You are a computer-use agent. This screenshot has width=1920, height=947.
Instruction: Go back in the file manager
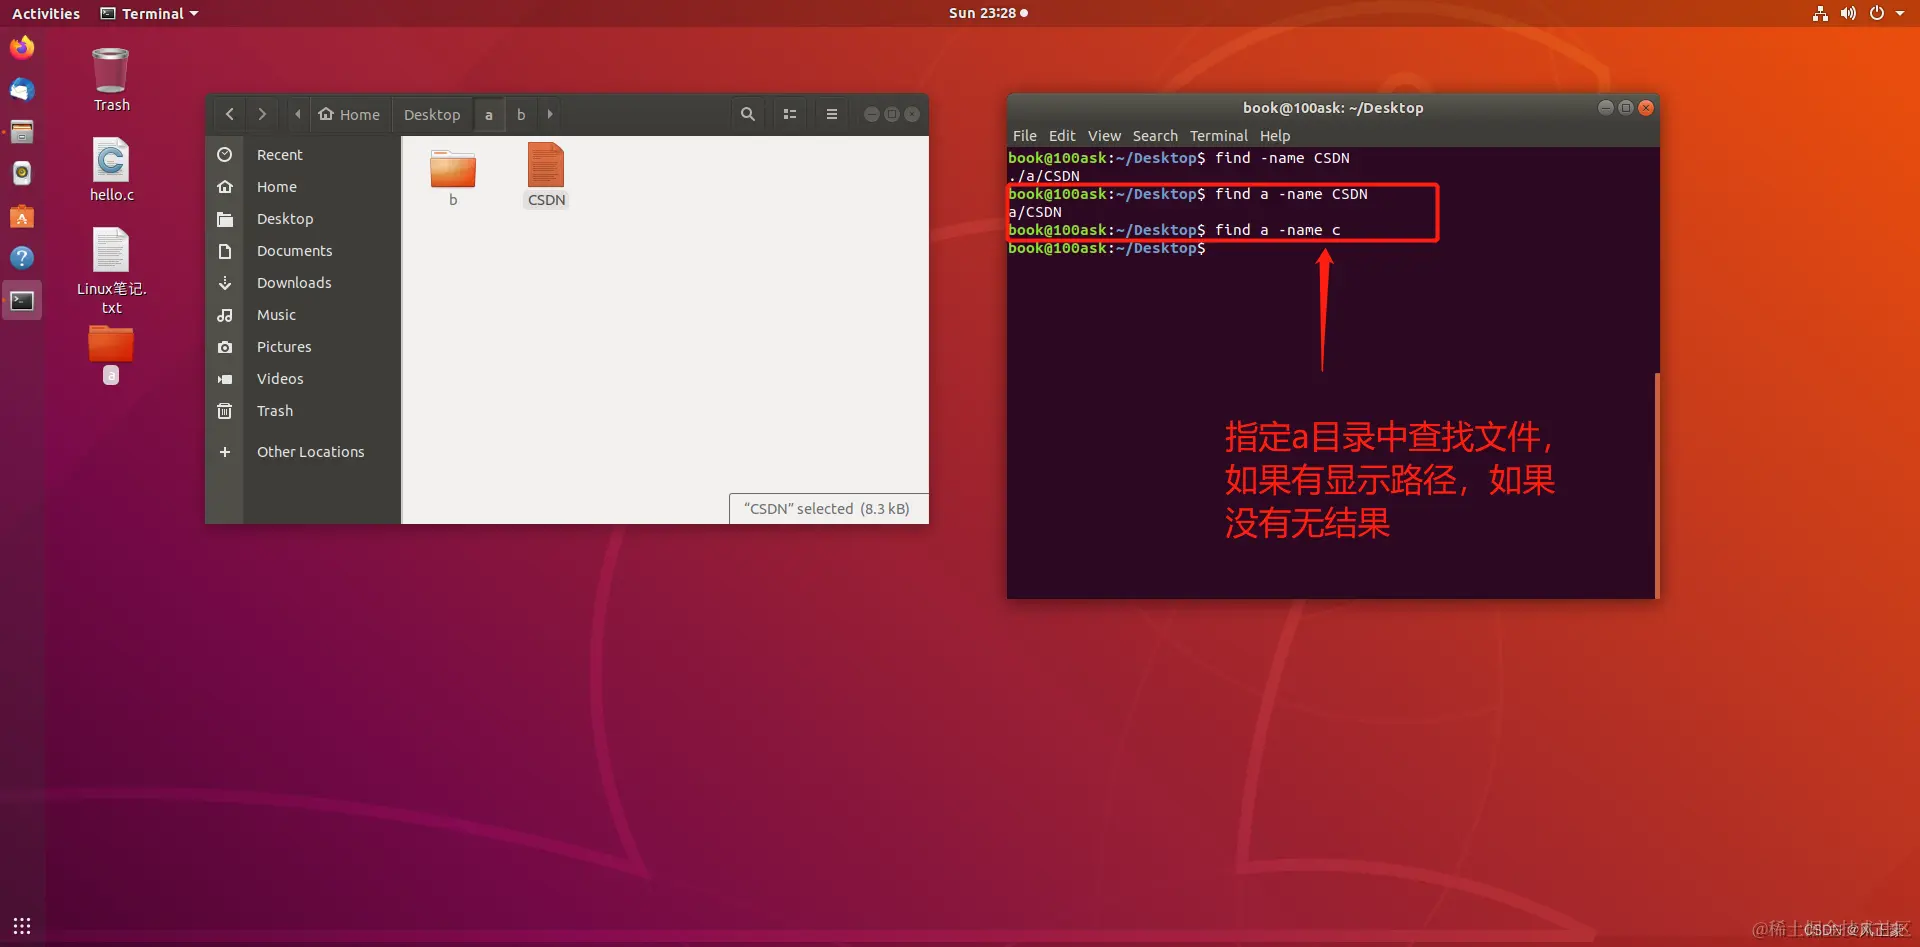(x=230, y=114)
